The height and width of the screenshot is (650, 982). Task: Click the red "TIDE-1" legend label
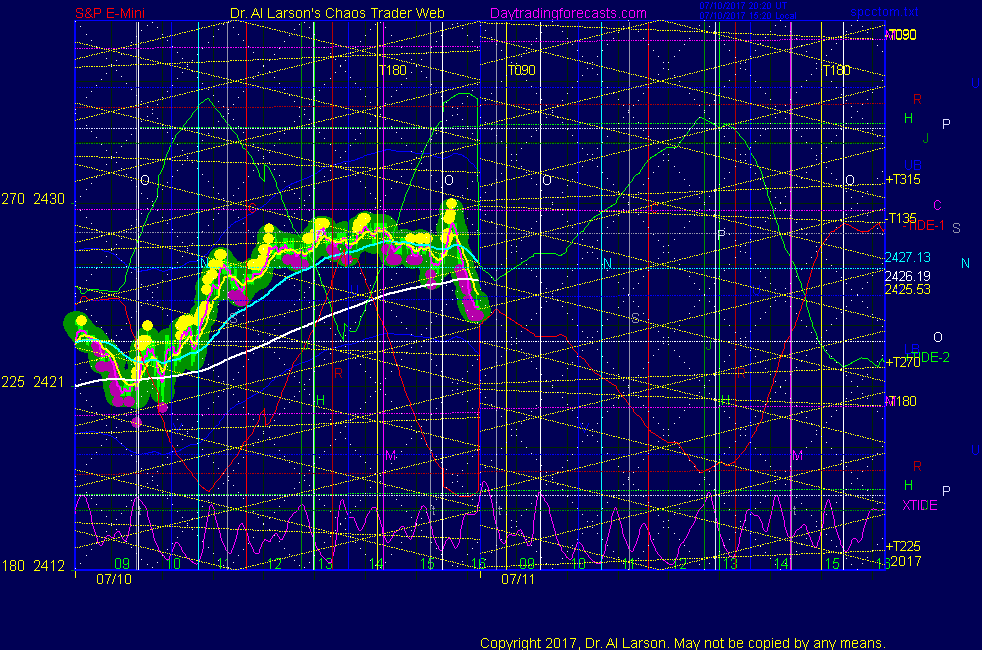coord(924,226)
